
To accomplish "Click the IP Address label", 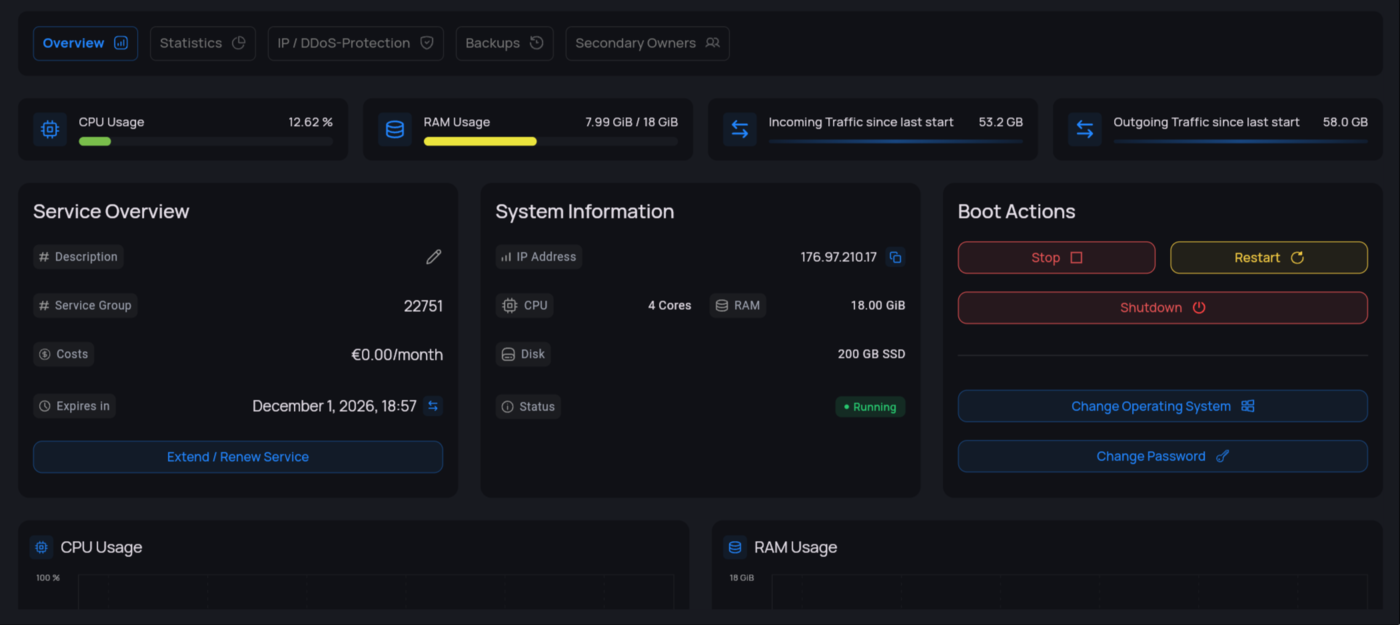I will 539,257.
